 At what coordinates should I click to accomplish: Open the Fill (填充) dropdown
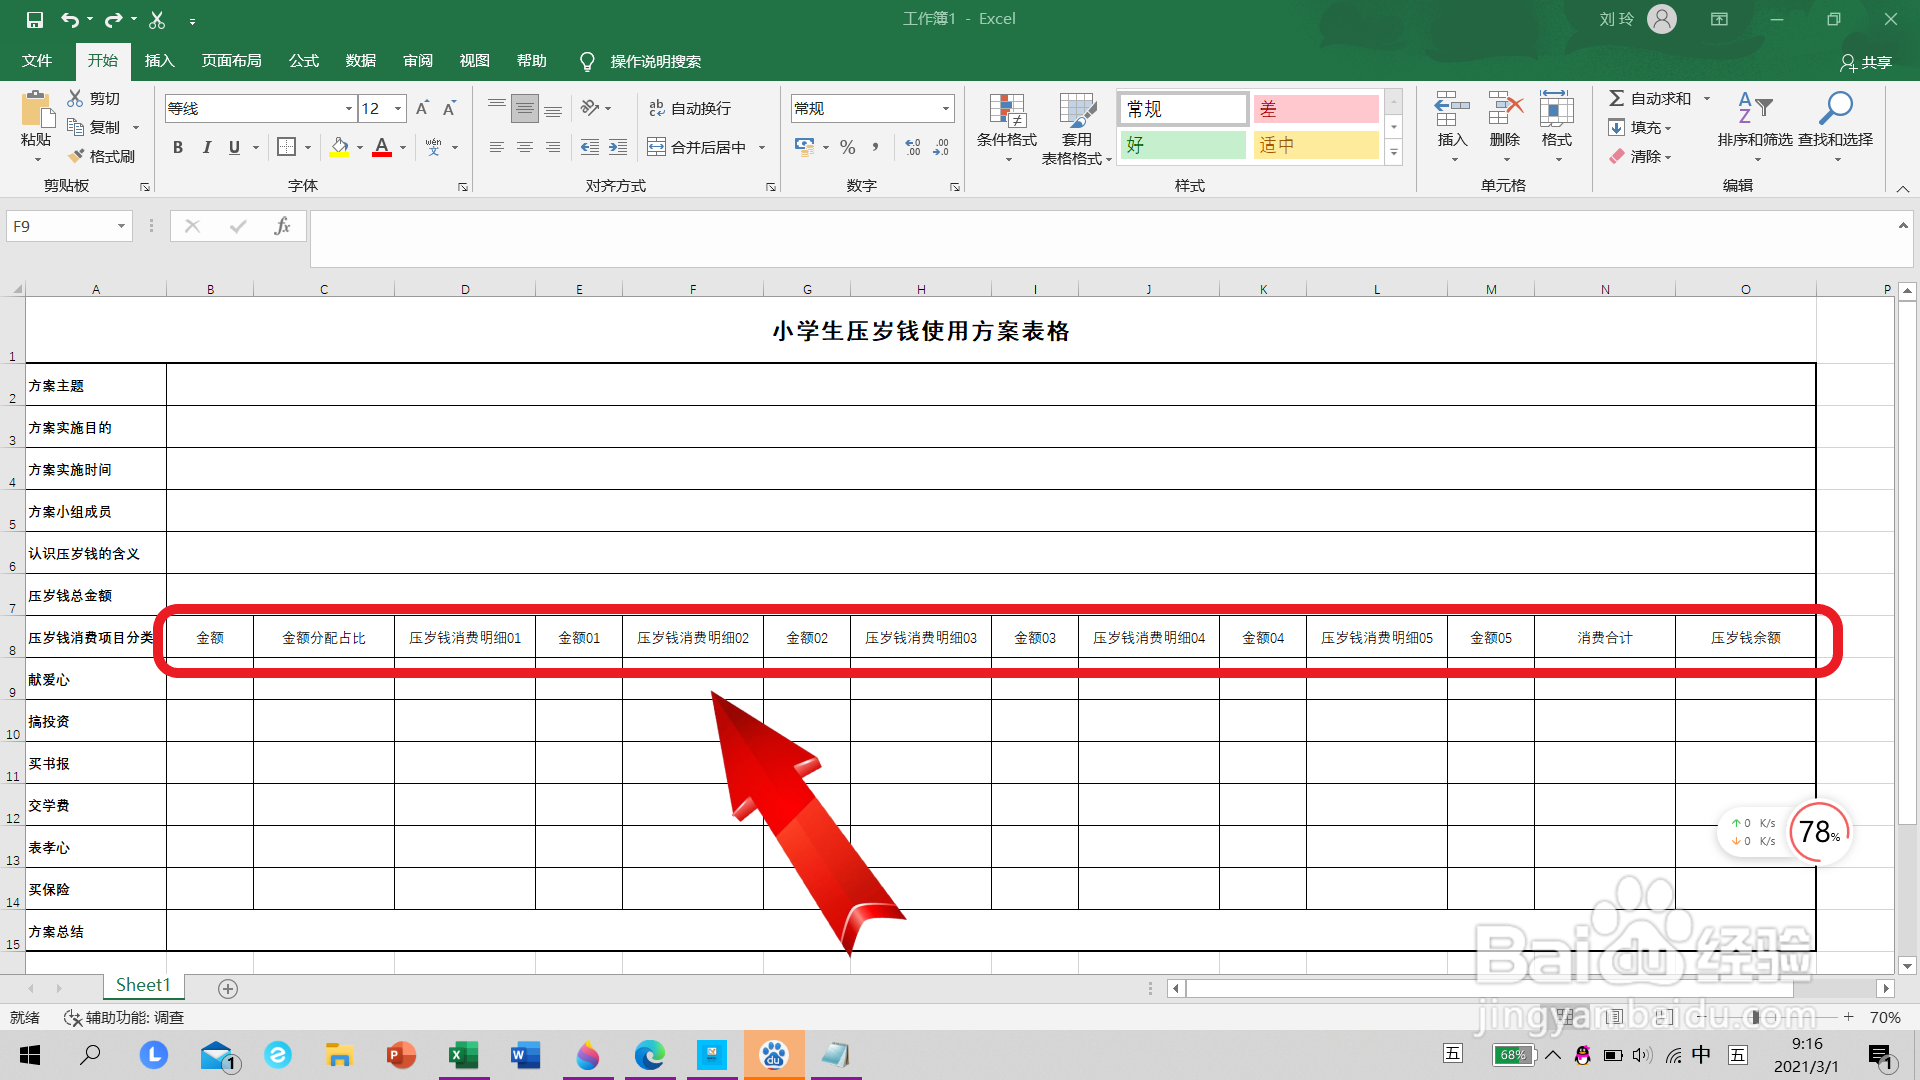(1640, 127)
